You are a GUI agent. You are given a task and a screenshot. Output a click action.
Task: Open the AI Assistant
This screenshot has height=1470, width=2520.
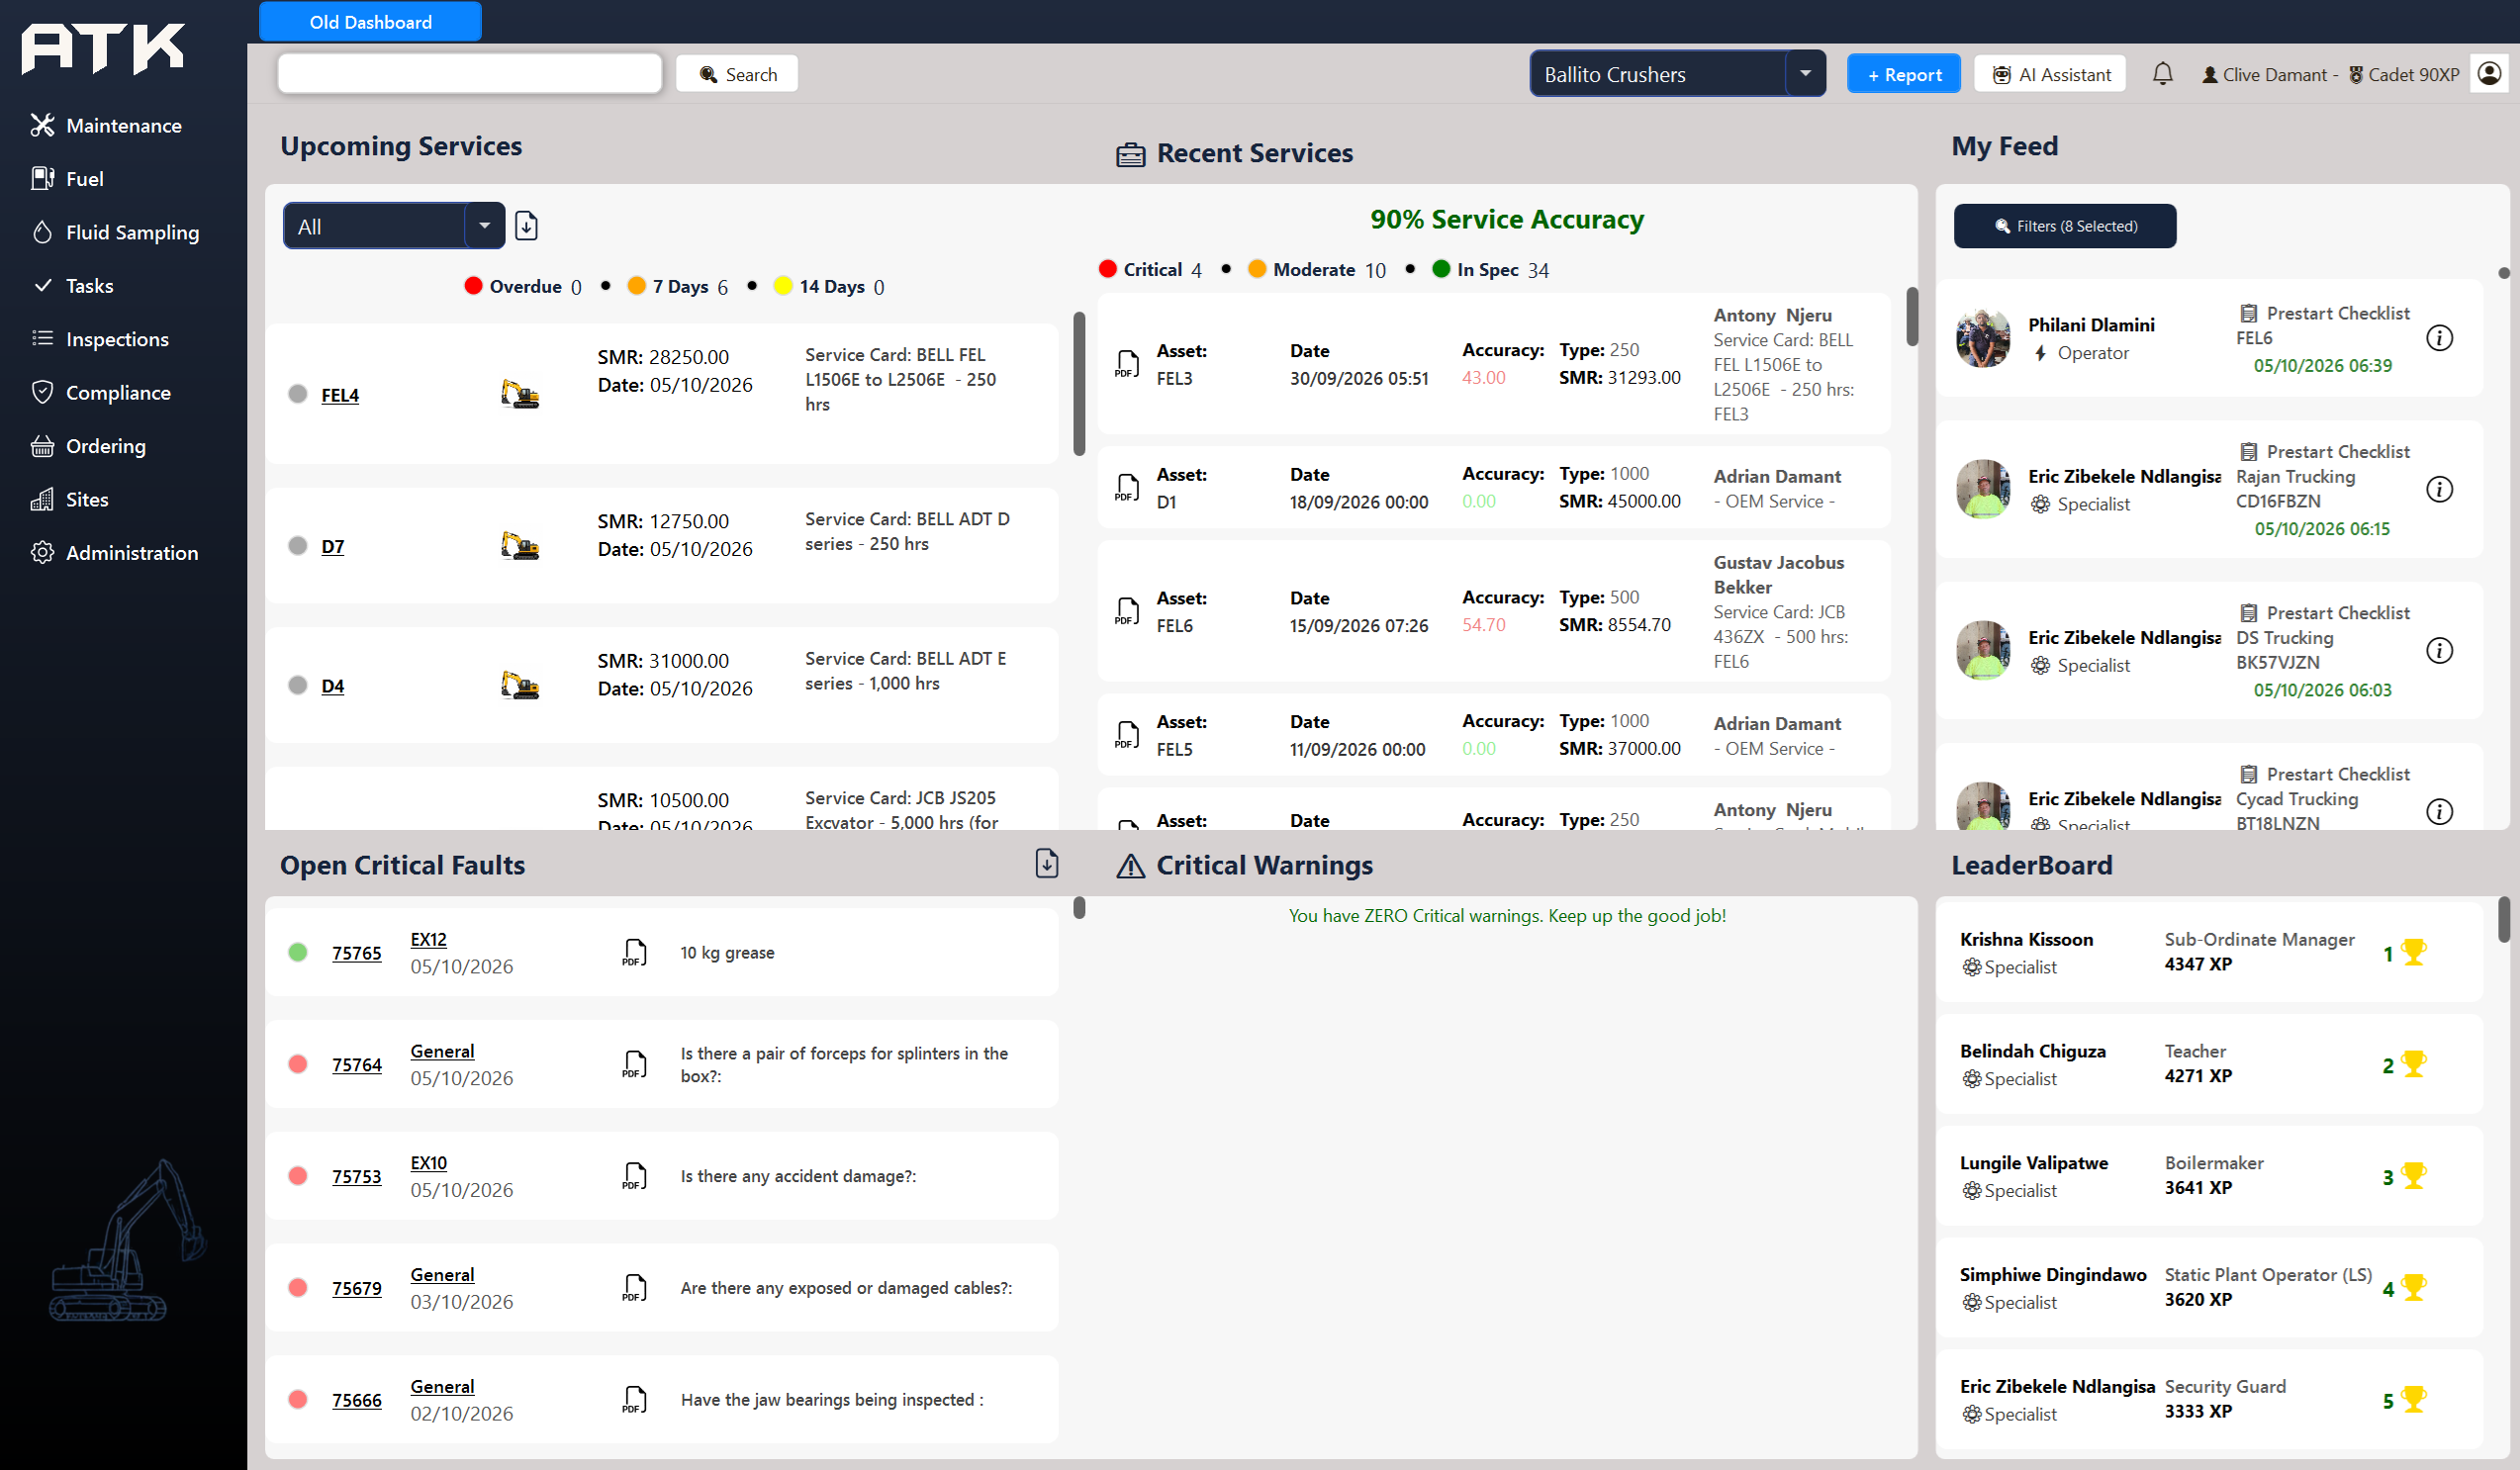(2050, 74)
